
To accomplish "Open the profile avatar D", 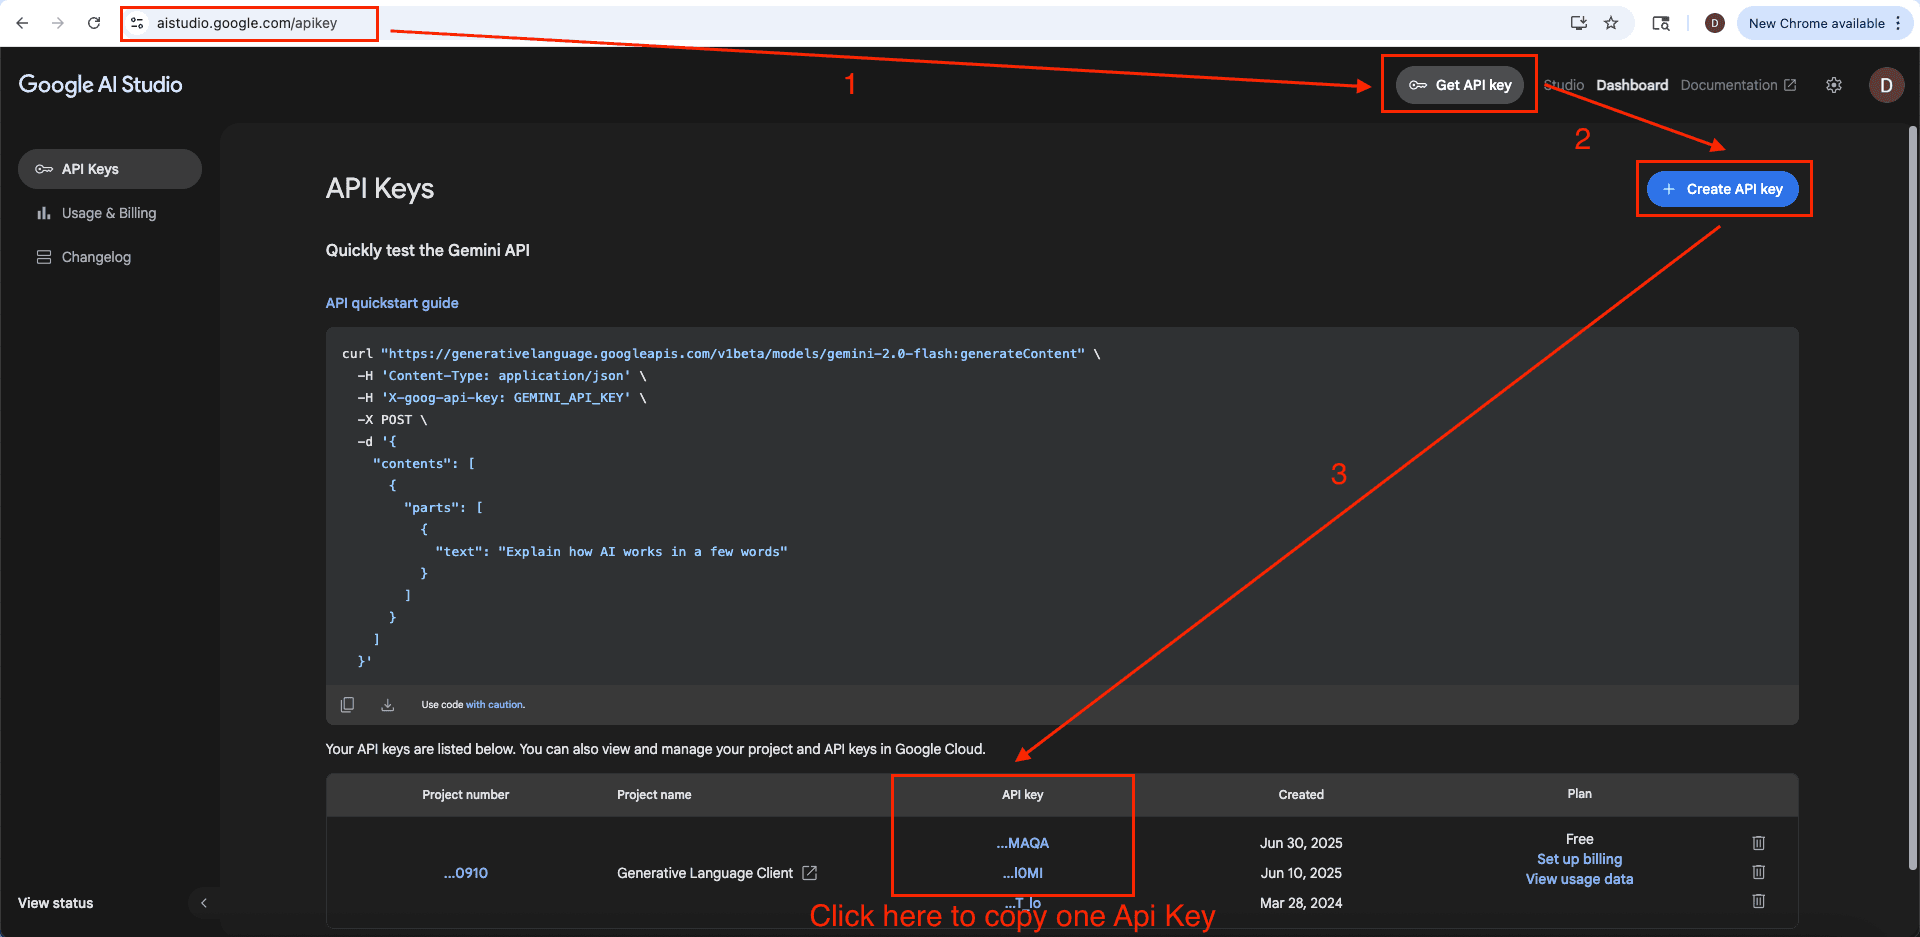I will pyautogui.click(x=1886, y=85).
